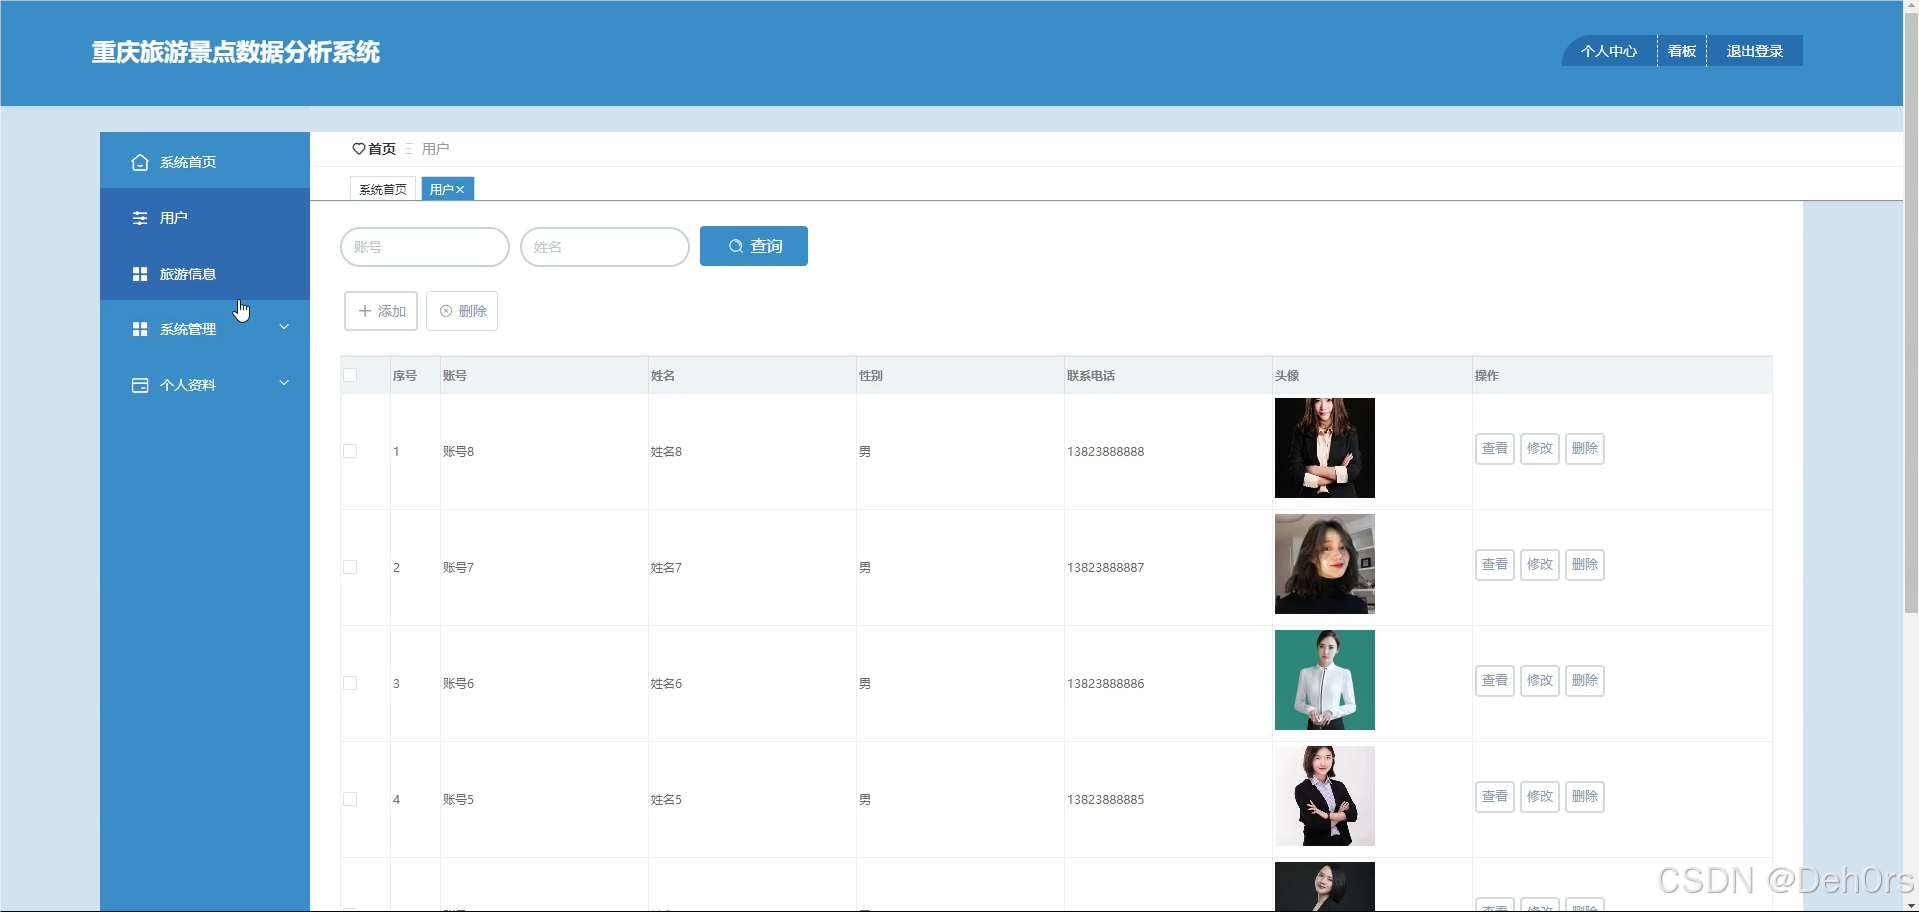Image resolution: width=1919 pixels, height=912 pixels.
Task: Click phone number 13823888886
Action: [1105, 684]
